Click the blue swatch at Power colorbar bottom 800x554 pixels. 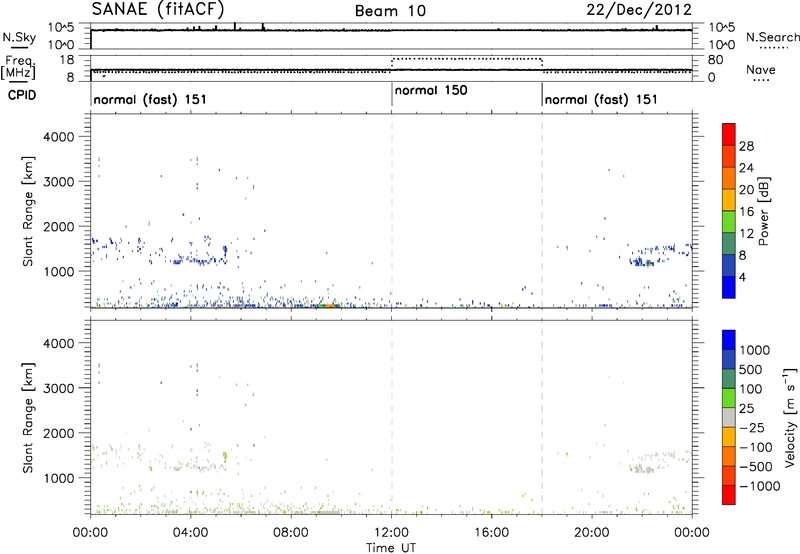pyautogui.click(x=729, y=287)
